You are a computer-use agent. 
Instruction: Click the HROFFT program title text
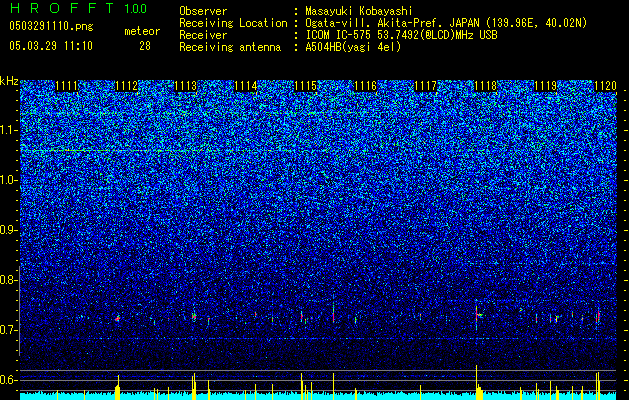[63, 8]
